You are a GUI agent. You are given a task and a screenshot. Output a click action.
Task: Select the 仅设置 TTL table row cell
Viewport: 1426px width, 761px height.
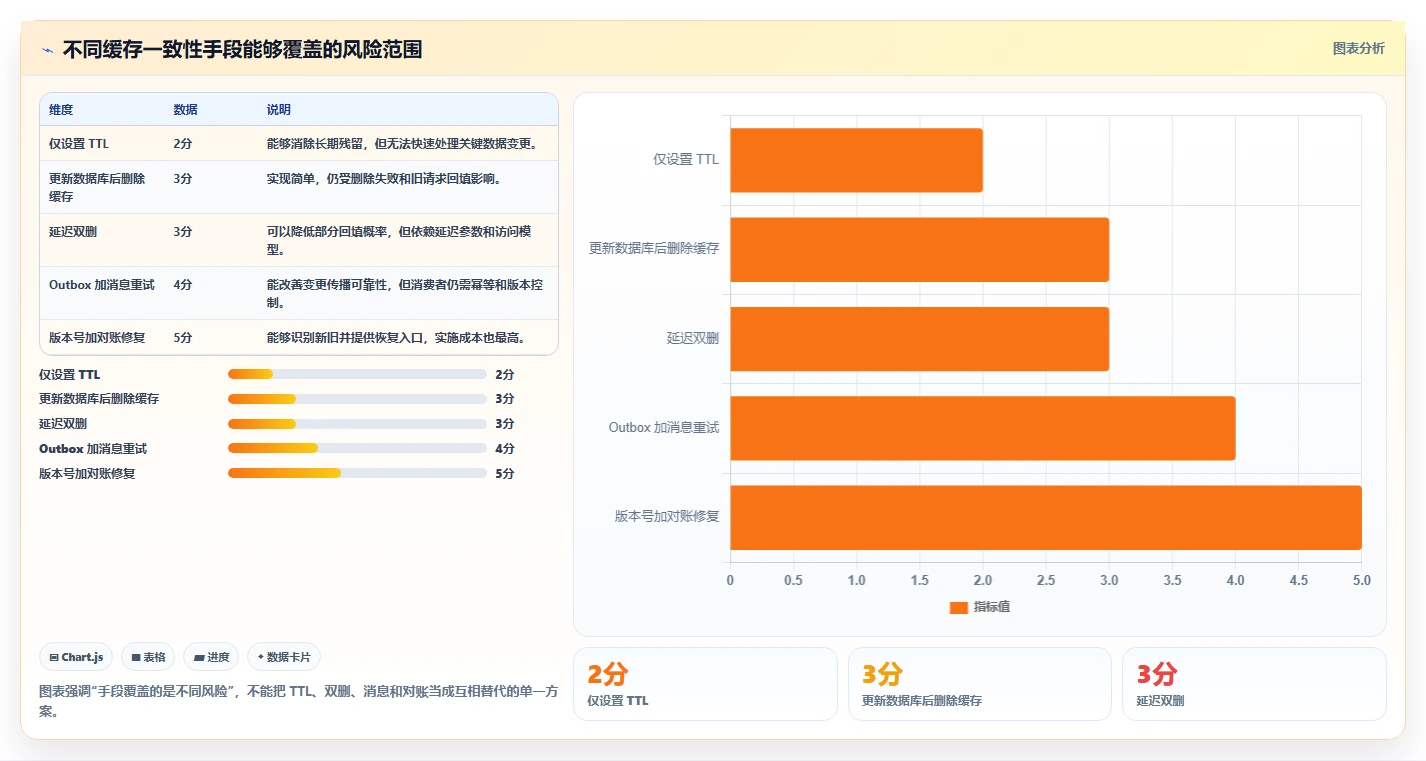[79, 143]
